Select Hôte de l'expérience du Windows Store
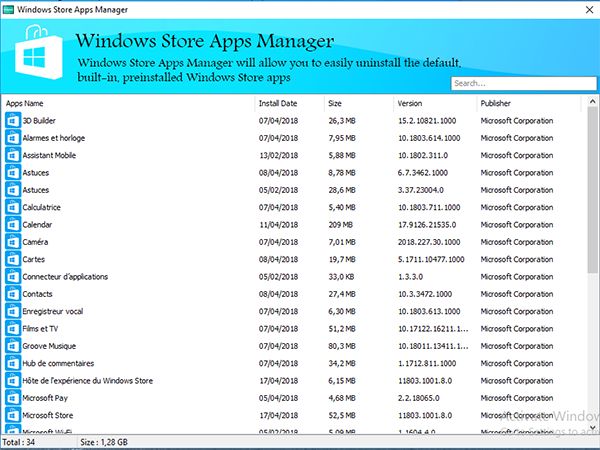The image size is (600, 450). pos(88,381)
